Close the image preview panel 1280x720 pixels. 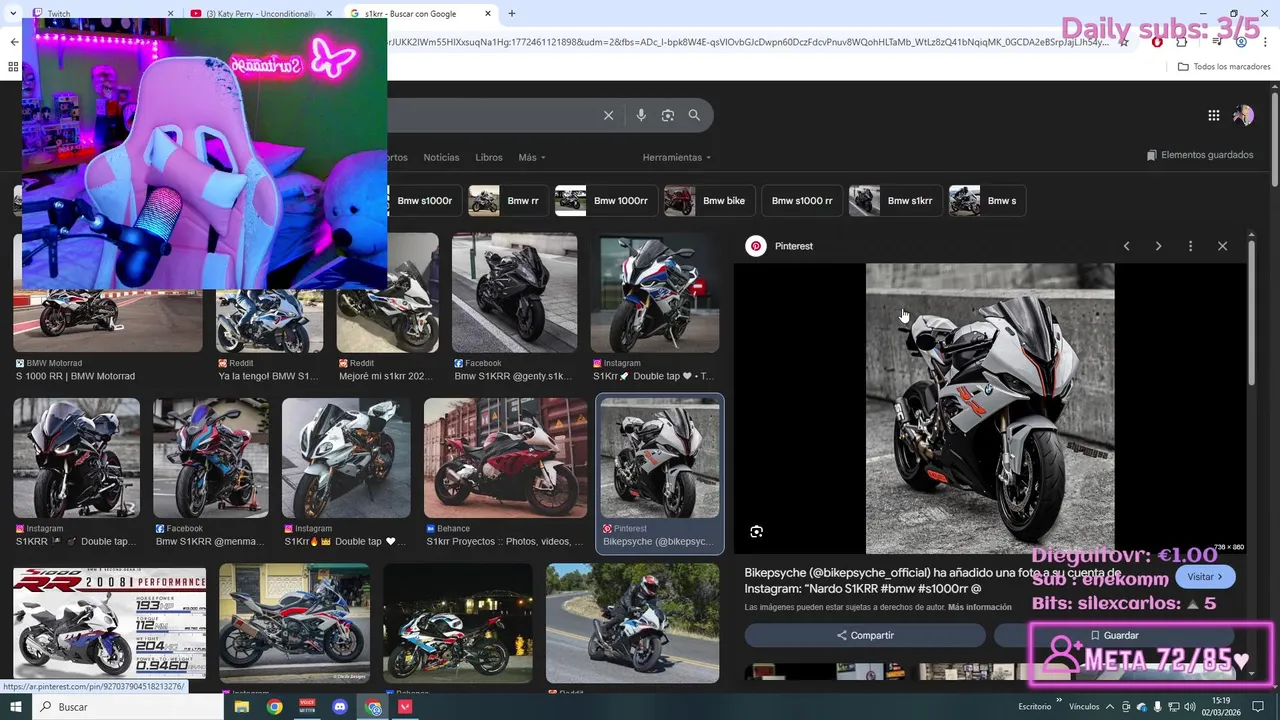point(1222,246)
